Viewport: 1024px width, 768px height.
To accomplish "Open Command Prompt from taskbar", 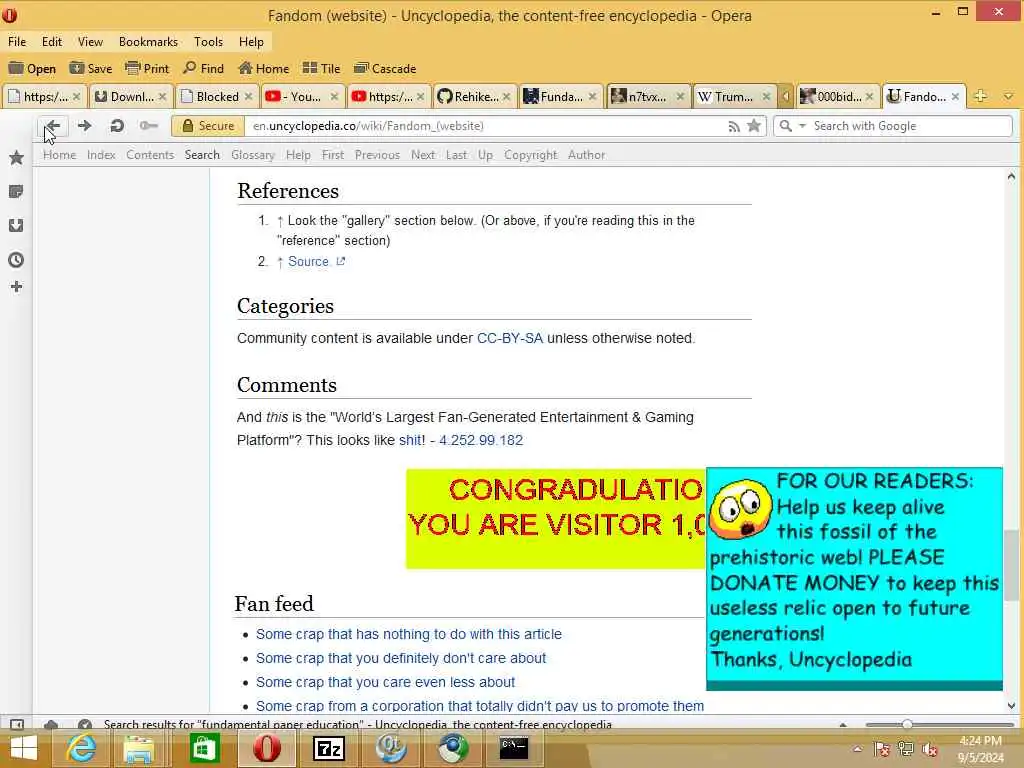I will click(x=514, y=748).
